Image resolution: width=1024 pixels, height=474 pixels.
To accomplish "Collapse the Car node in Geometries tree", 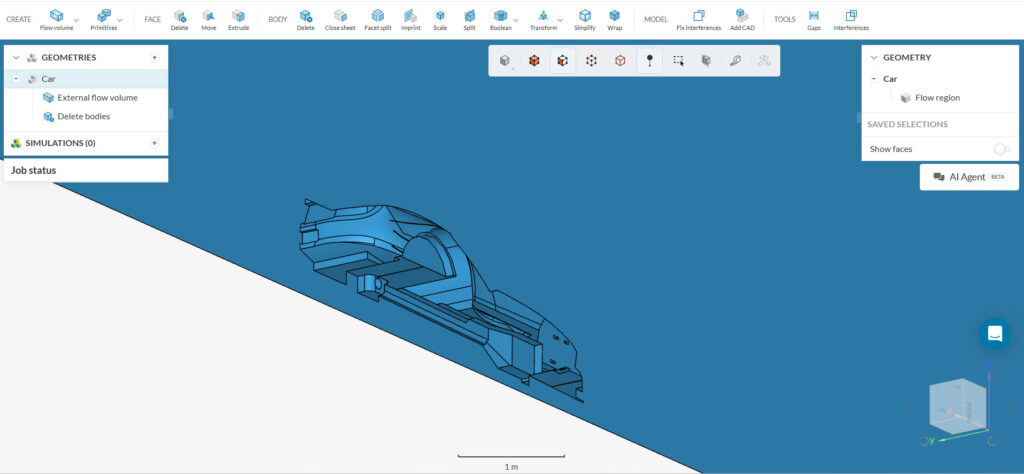I will click(17, 79).
